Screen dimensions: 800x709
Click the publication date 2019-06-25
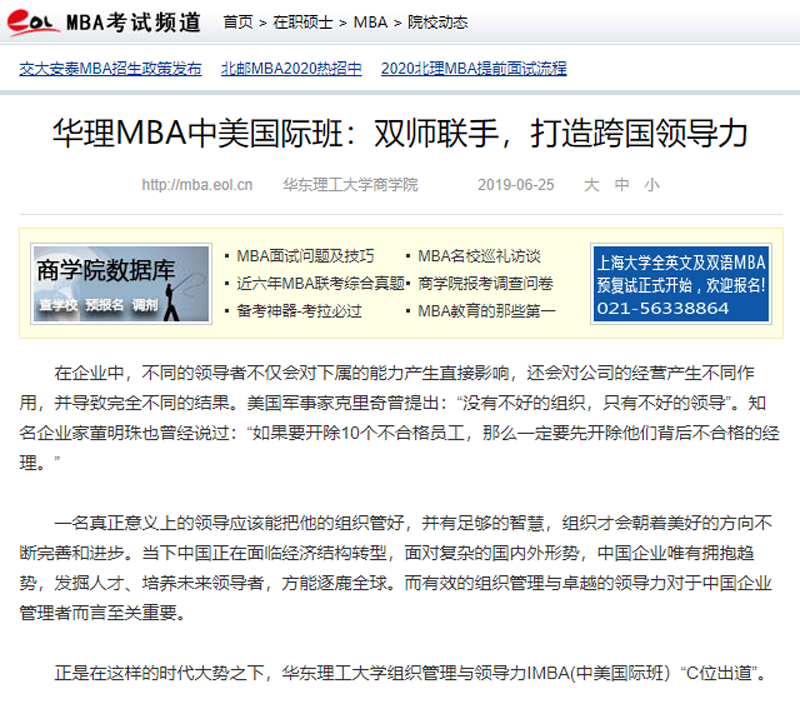(x=516, y=185)
